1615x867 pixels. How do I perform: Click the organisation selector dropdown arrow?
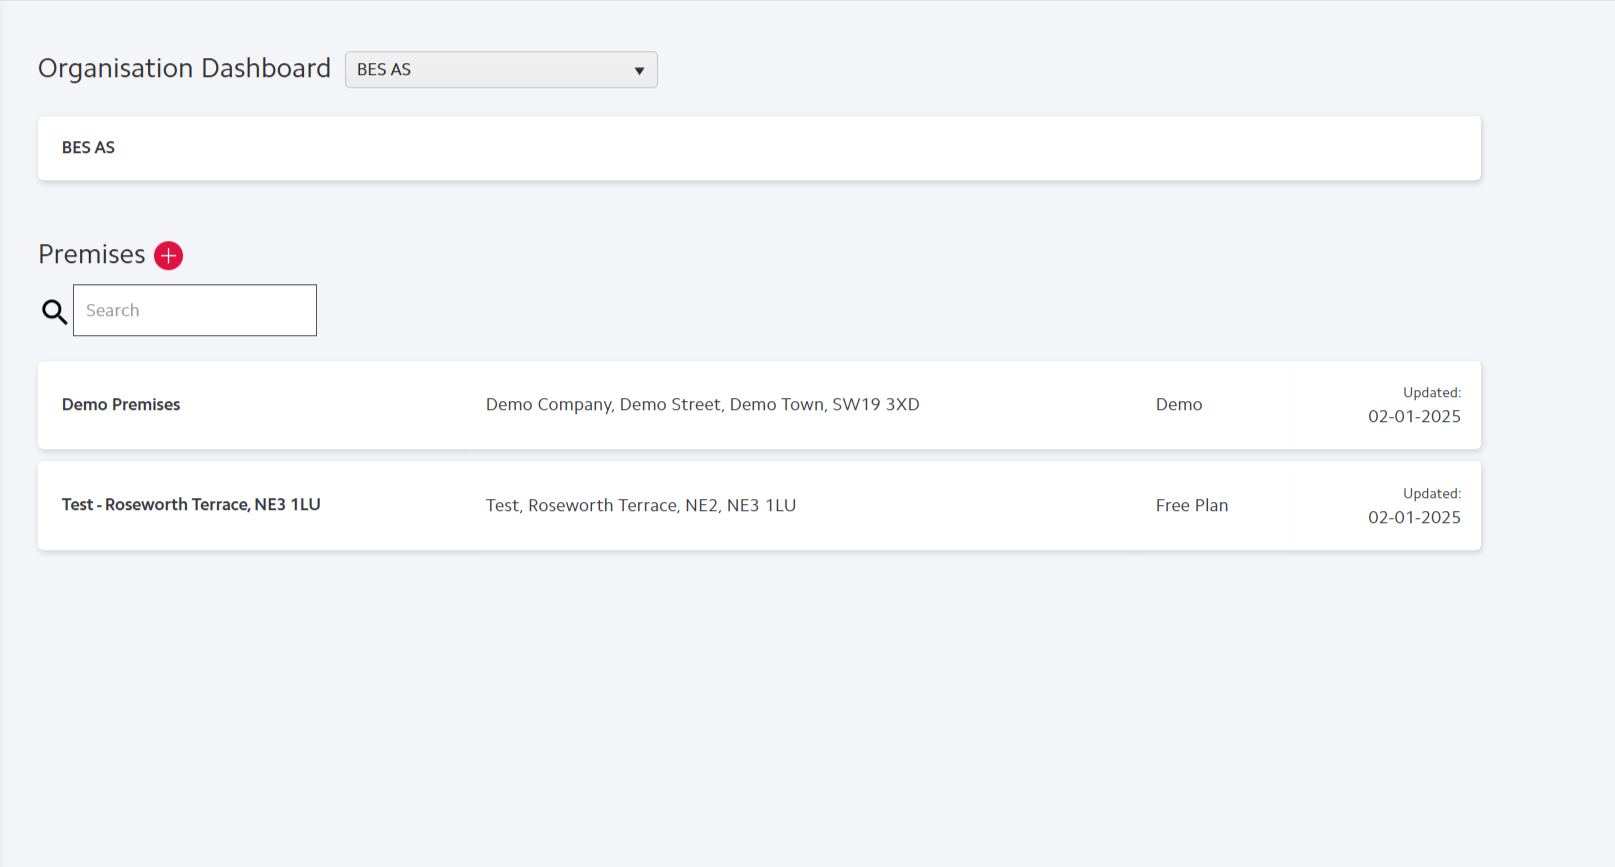[639, 71]
